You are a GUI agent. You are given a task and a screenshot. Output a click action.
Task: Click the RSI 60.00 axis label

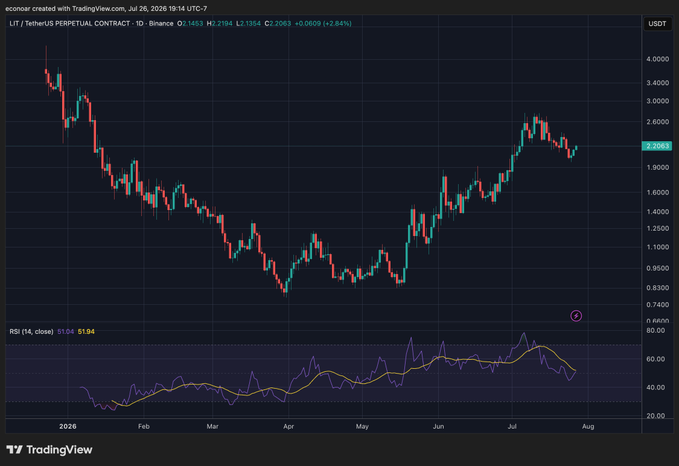(655, 359)
